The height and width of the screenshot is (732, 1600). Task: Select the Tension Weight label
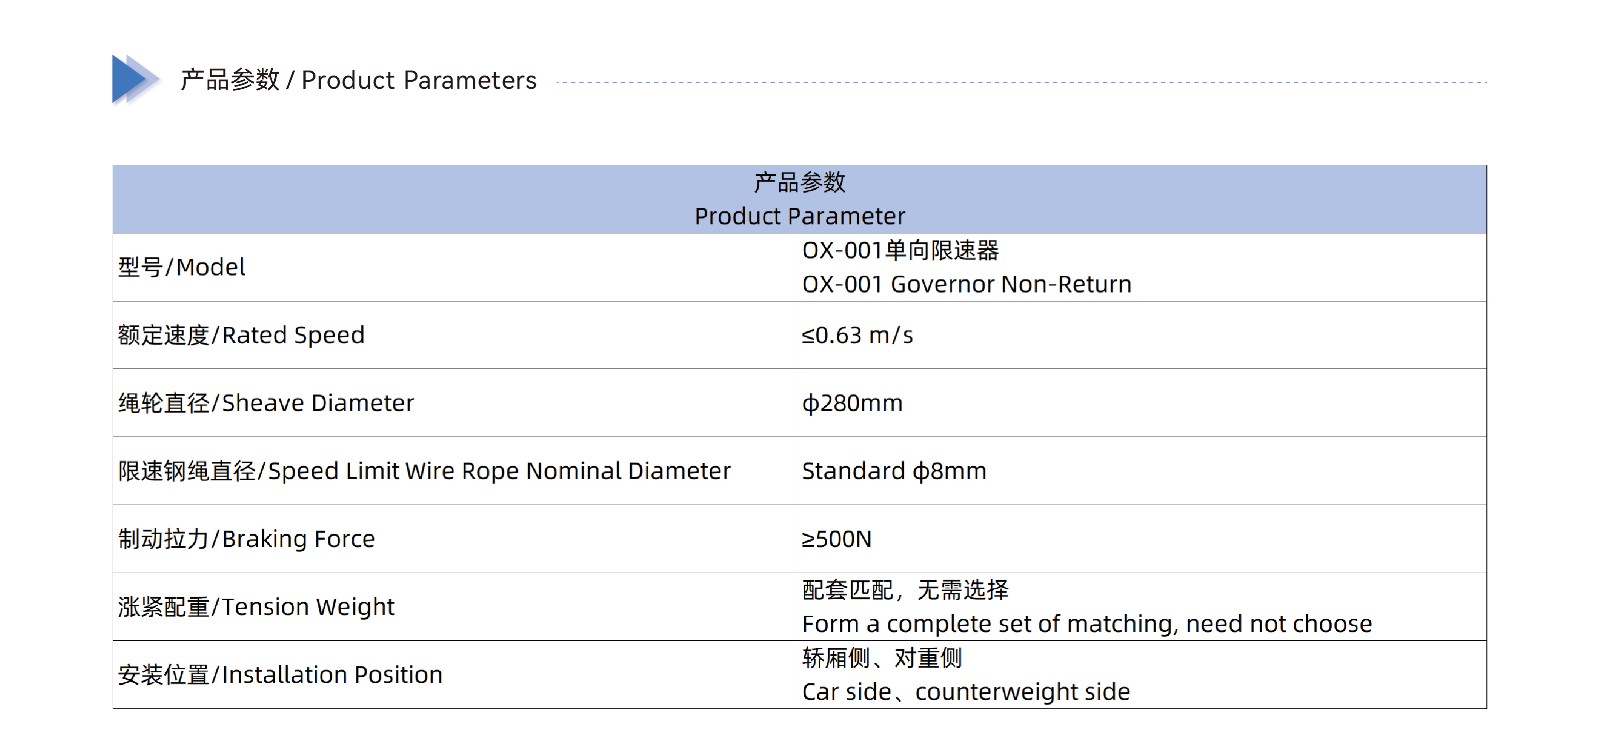[x=256, y=607]
